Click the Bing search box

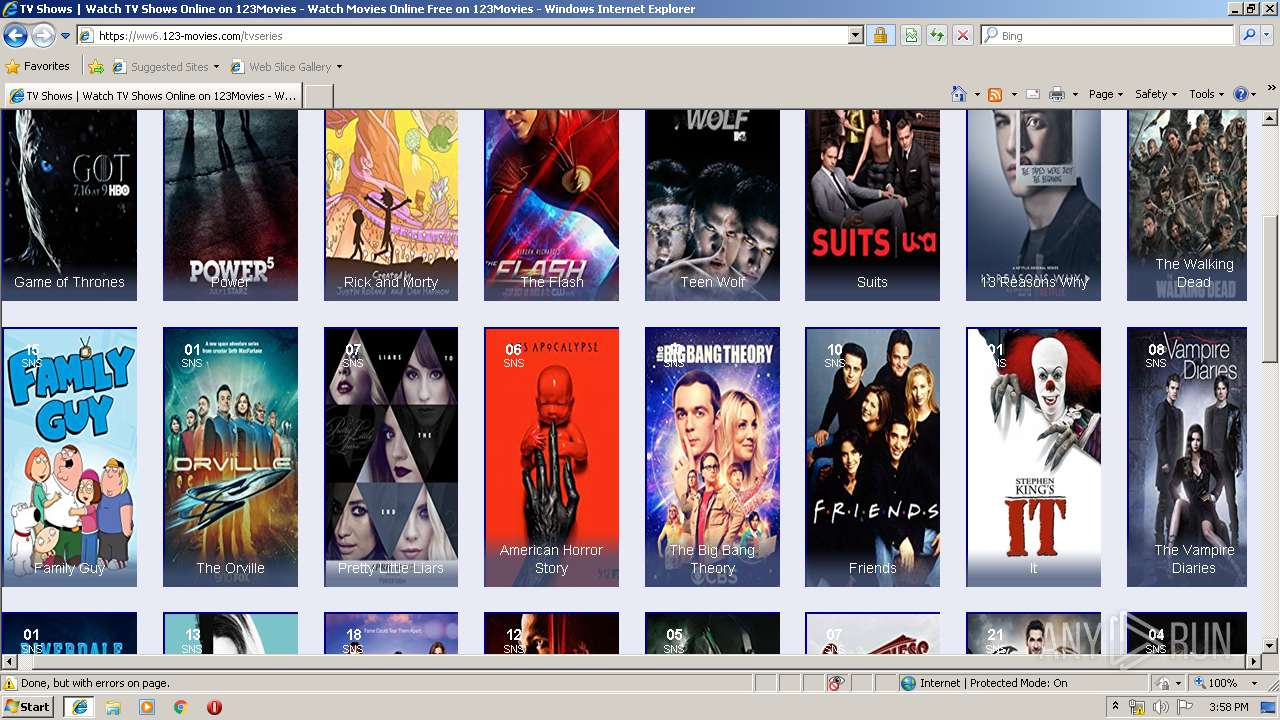(x=1107, y=35)
